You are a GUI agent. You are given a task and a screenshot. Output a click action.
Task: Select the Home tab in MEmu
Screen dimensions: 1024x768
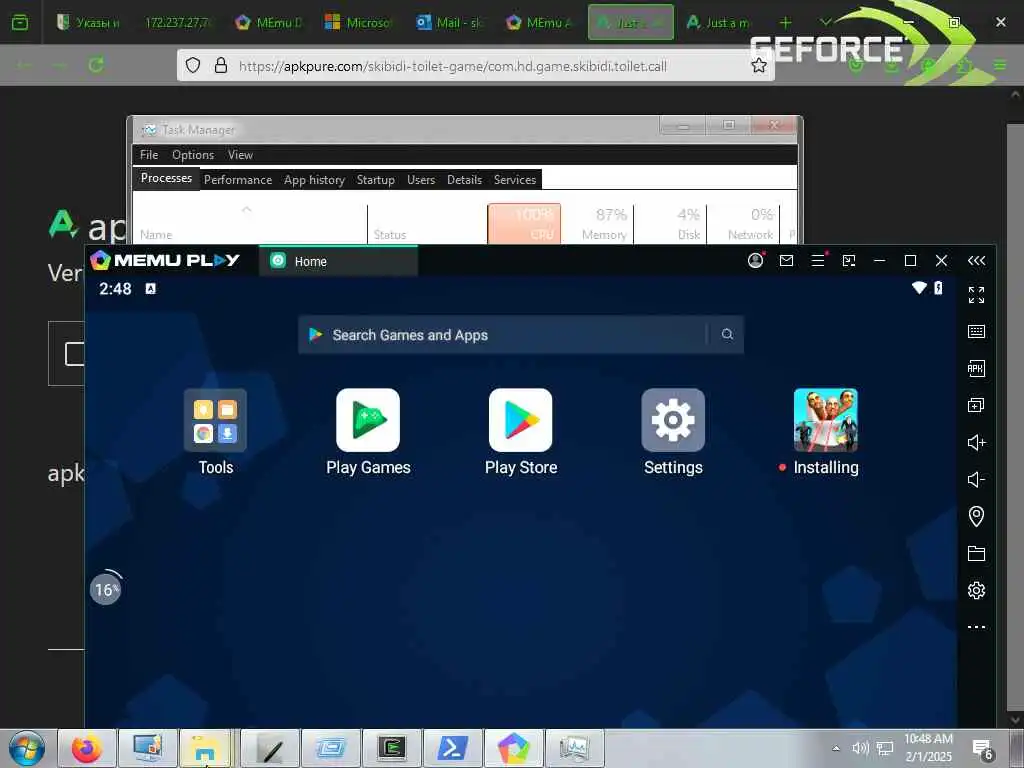point(338,261)
